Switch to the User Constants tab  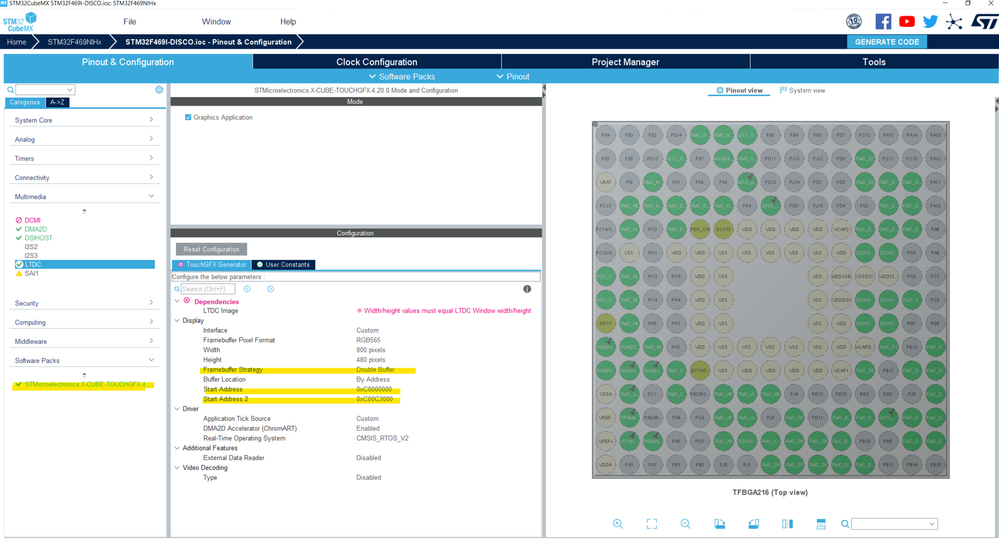pyautogui.click(x=284, y=264)
